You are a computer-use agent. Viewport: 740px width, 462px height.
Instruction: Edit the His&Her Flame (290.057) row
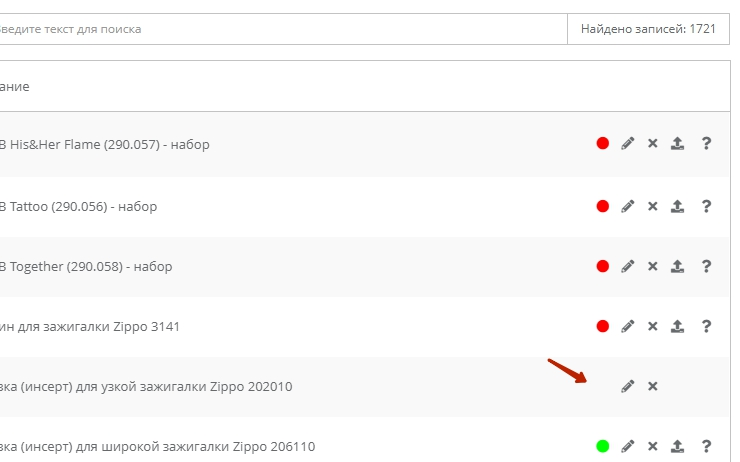click(628, 144)
